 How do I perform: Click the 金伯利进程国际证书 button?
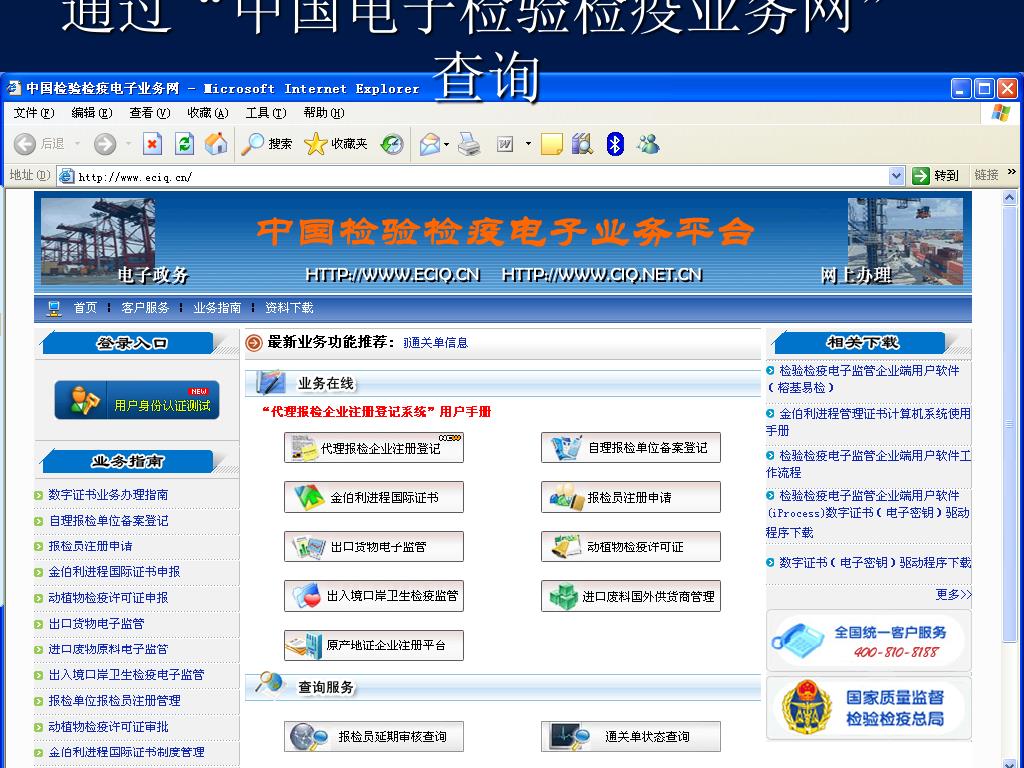[x=374, y=498]
